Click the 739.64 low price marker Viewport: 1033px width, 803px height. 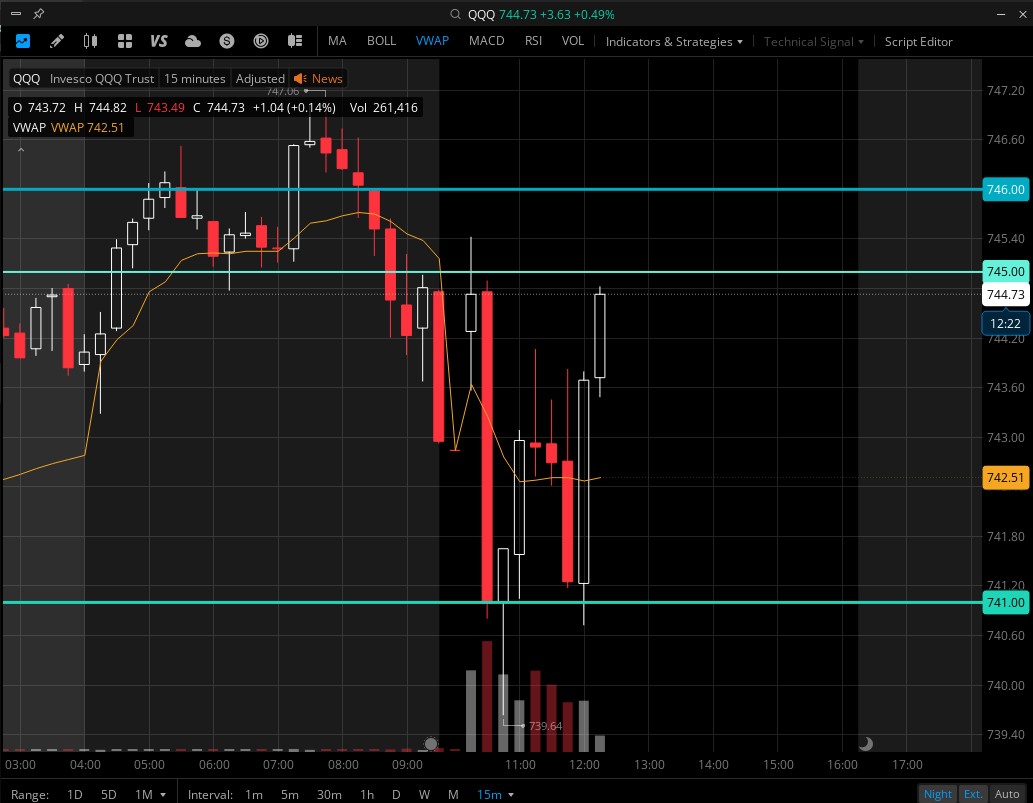pos(545,726)
